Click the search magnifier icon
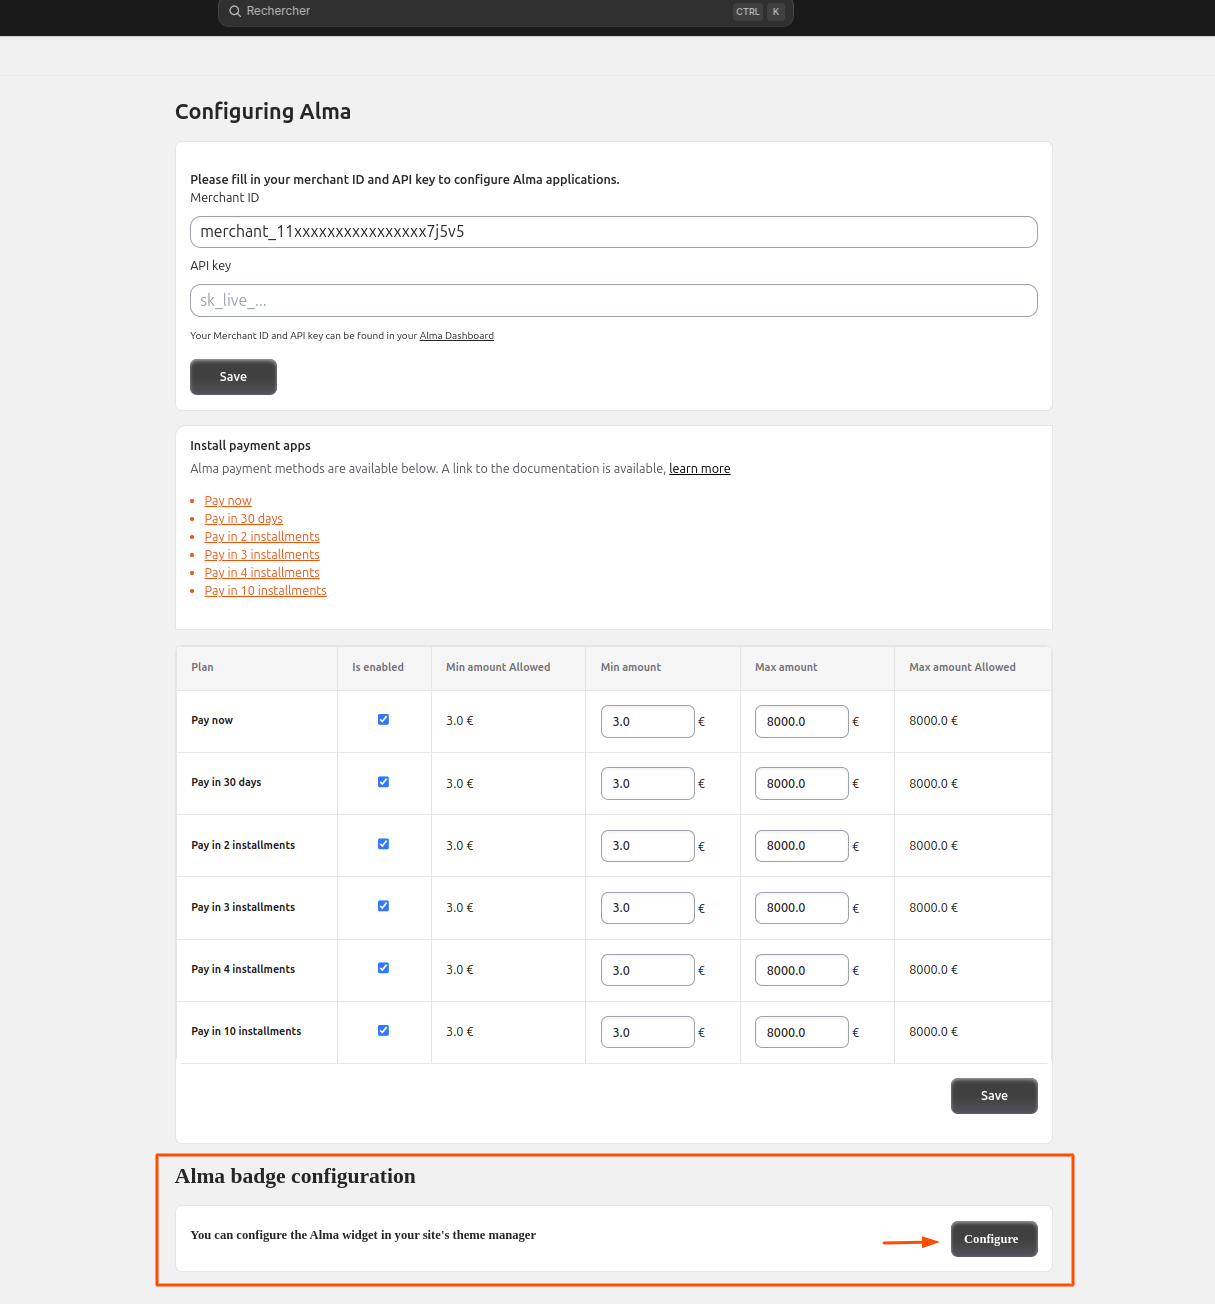 (x=235, y=11)
